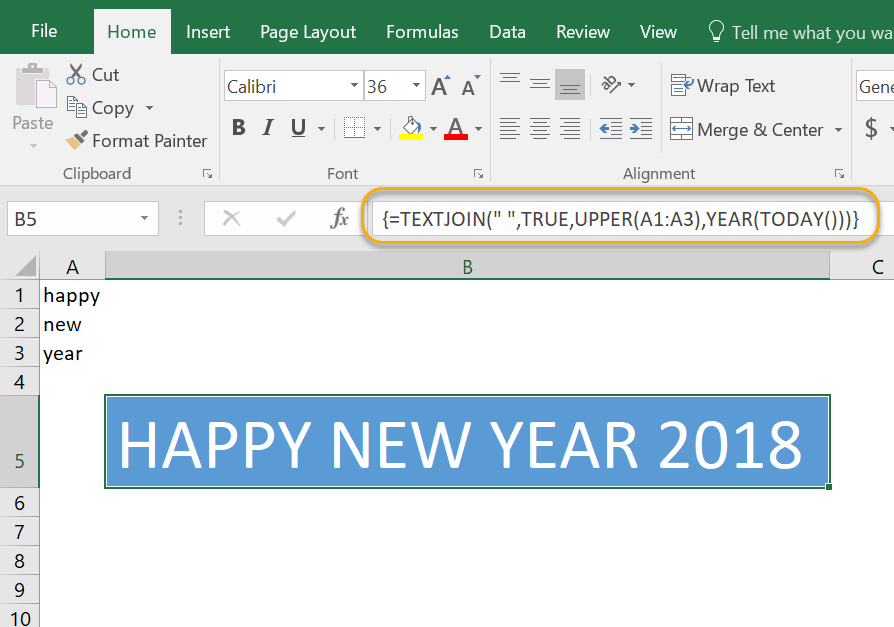Screen dimensions: 894x627
Task: Switch to the Insert tab
Action: pos(208,32)
